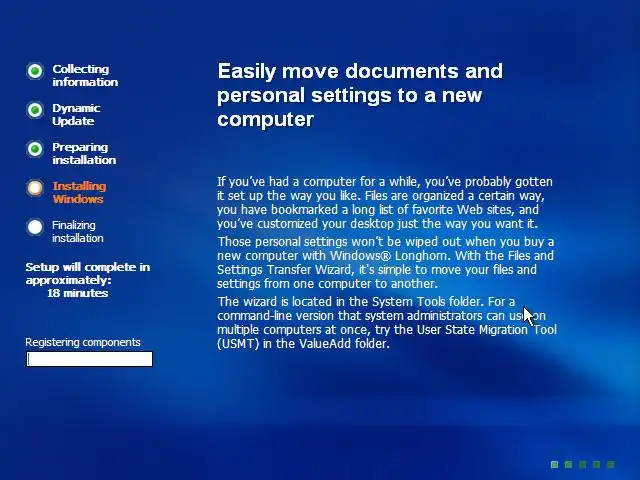Click the paragraph starting "If you've had a computer"

384,202
